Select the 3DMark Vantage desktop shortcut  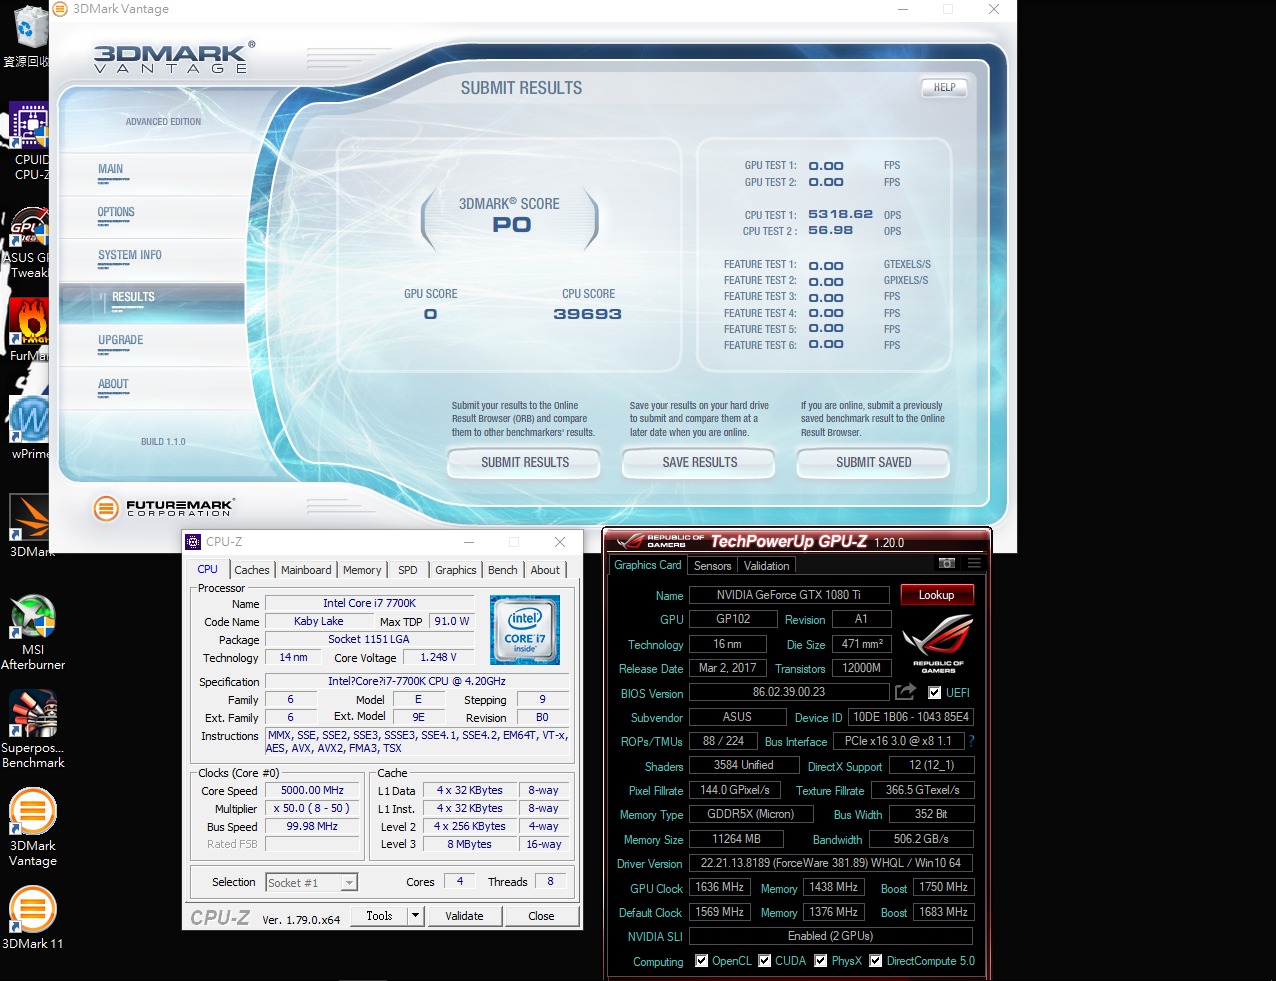pos(33,828)
